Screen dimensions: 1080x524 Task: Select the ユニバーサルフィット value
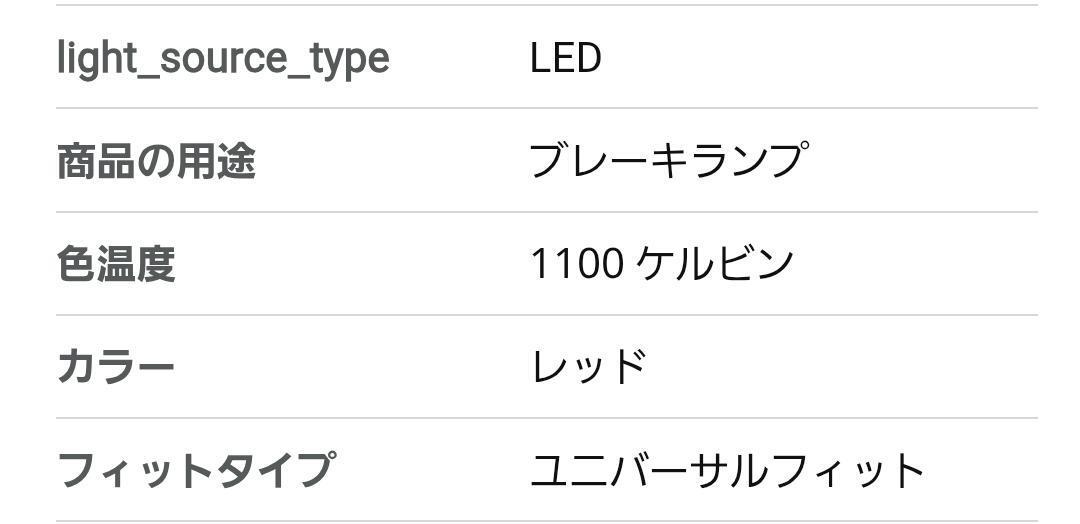coord(727,470)
